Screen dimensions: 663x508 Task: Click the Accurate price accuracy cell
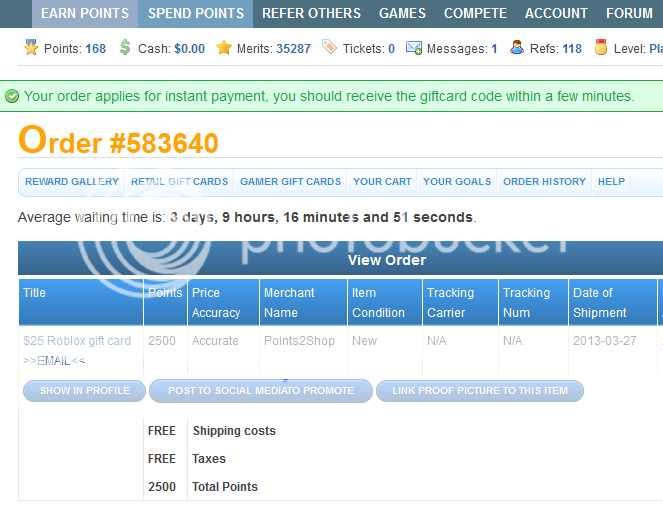click(215, 341)
